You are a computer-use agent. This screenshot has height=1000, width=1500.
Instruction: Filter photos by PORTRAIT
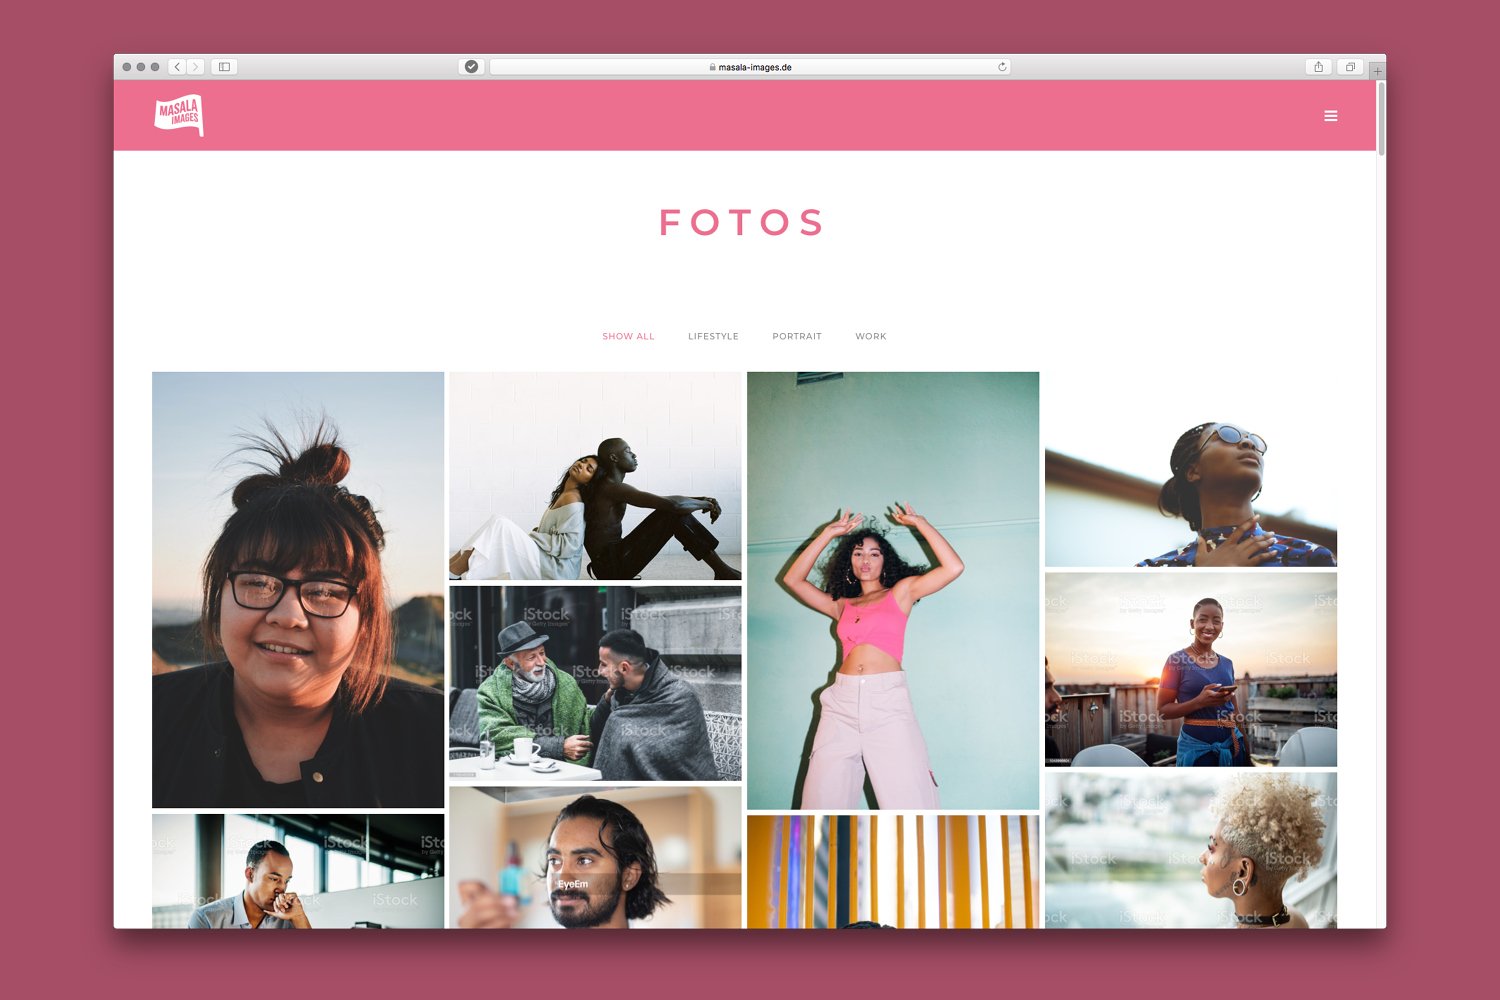coord(797,337)
